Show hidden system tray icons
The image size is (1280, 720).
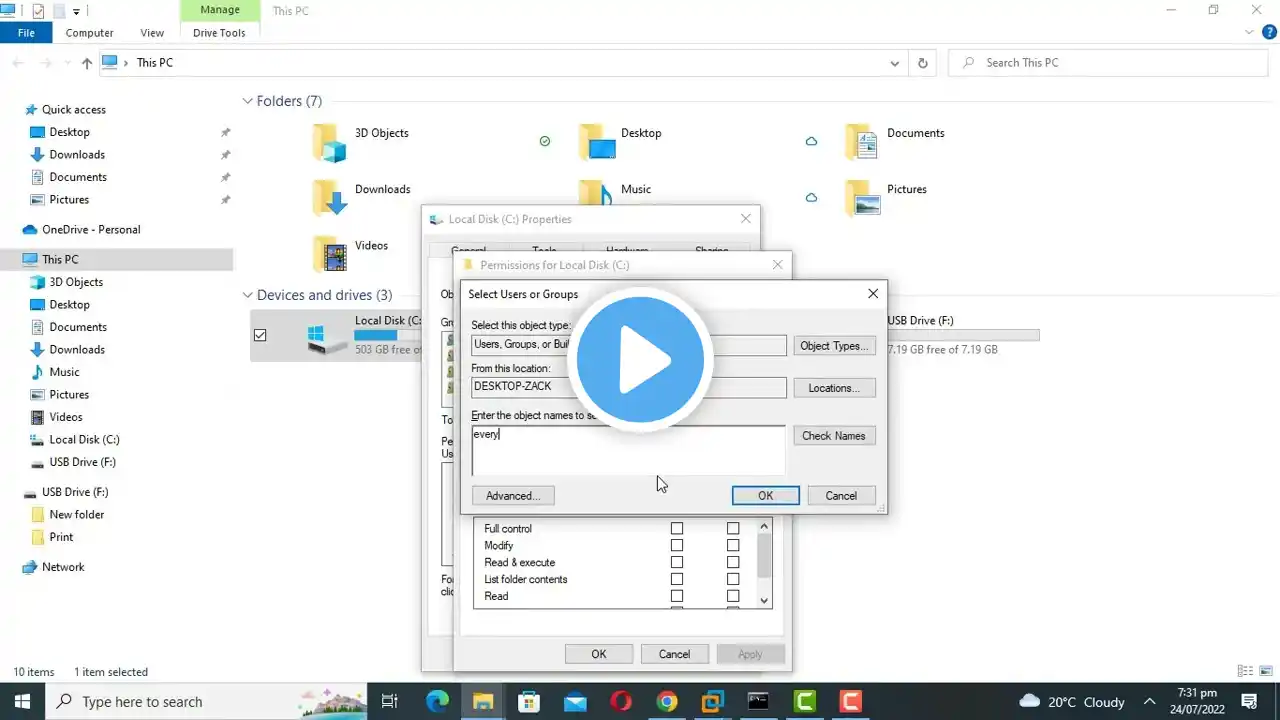[x=1150, y=701]
